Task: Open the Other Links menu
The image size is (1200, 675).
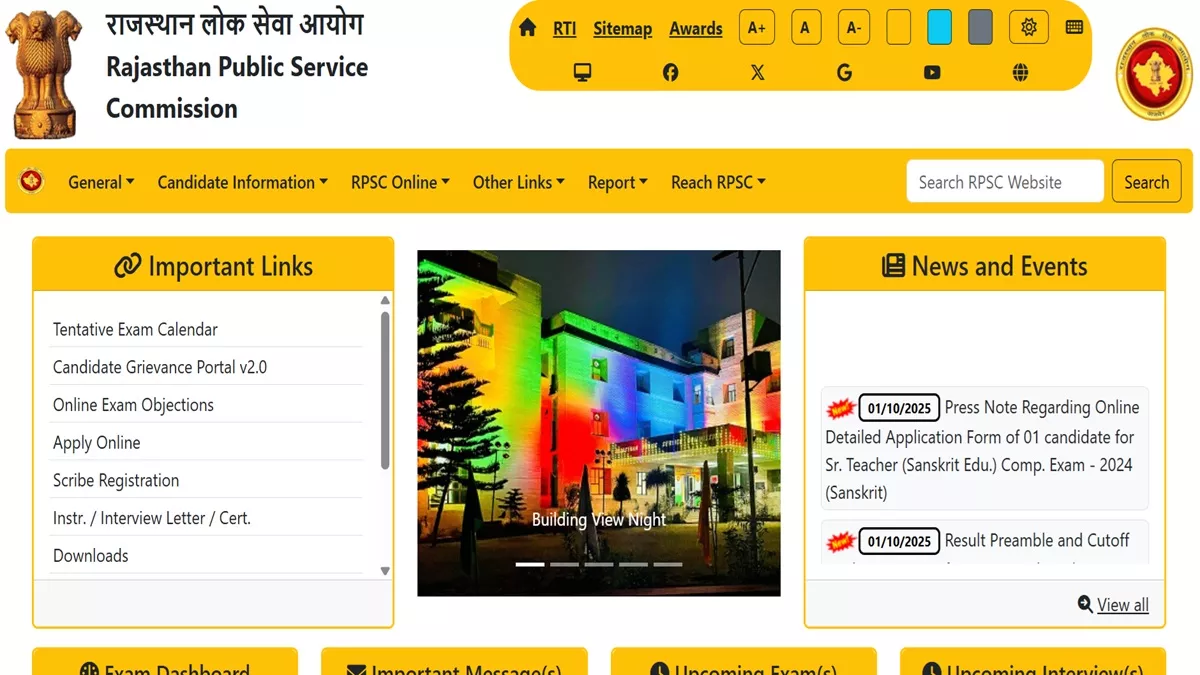Action: (518, 182)
